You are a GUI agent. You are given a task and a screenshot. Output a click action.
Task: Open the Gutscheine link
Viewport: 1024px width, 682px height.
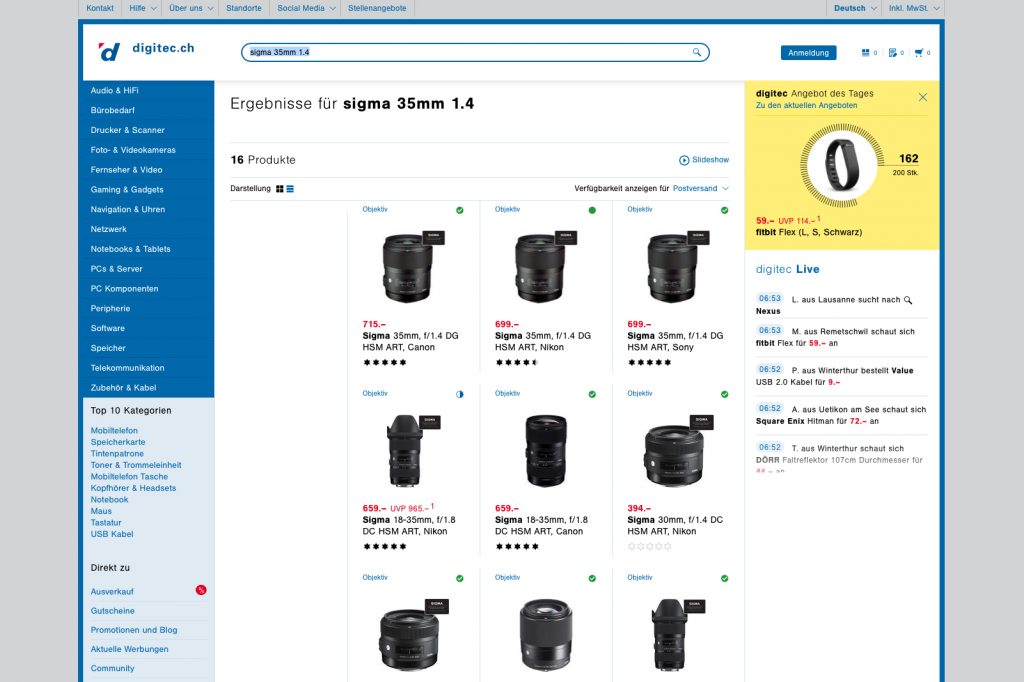[x=112, y=611]
